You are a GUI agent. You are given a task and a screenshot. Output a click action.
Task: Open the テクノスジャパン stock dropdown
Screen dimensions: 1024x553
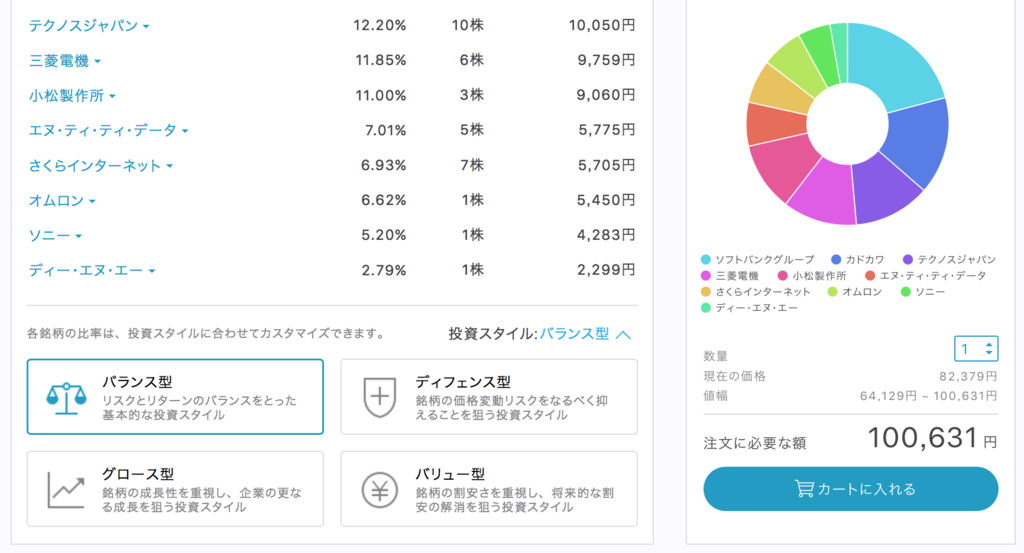(89, 26)
